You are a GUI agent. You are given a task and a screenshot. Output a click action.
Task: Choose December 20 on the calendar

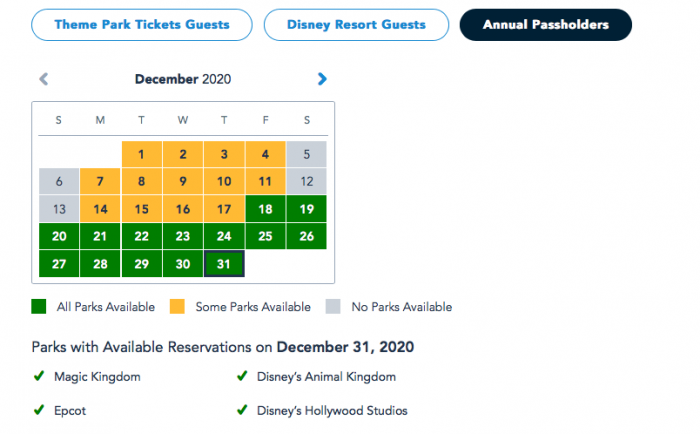59,236
